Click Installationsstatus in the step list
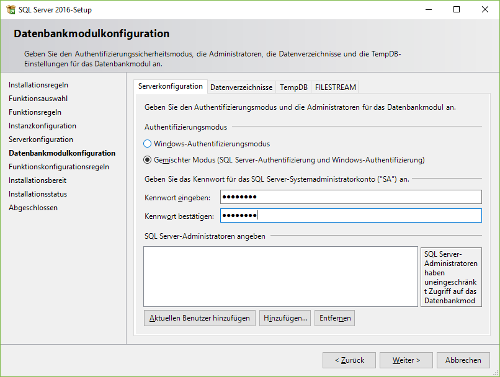This screenshot has height=377, width=500. pyautogui.click(x=38, y=194)
